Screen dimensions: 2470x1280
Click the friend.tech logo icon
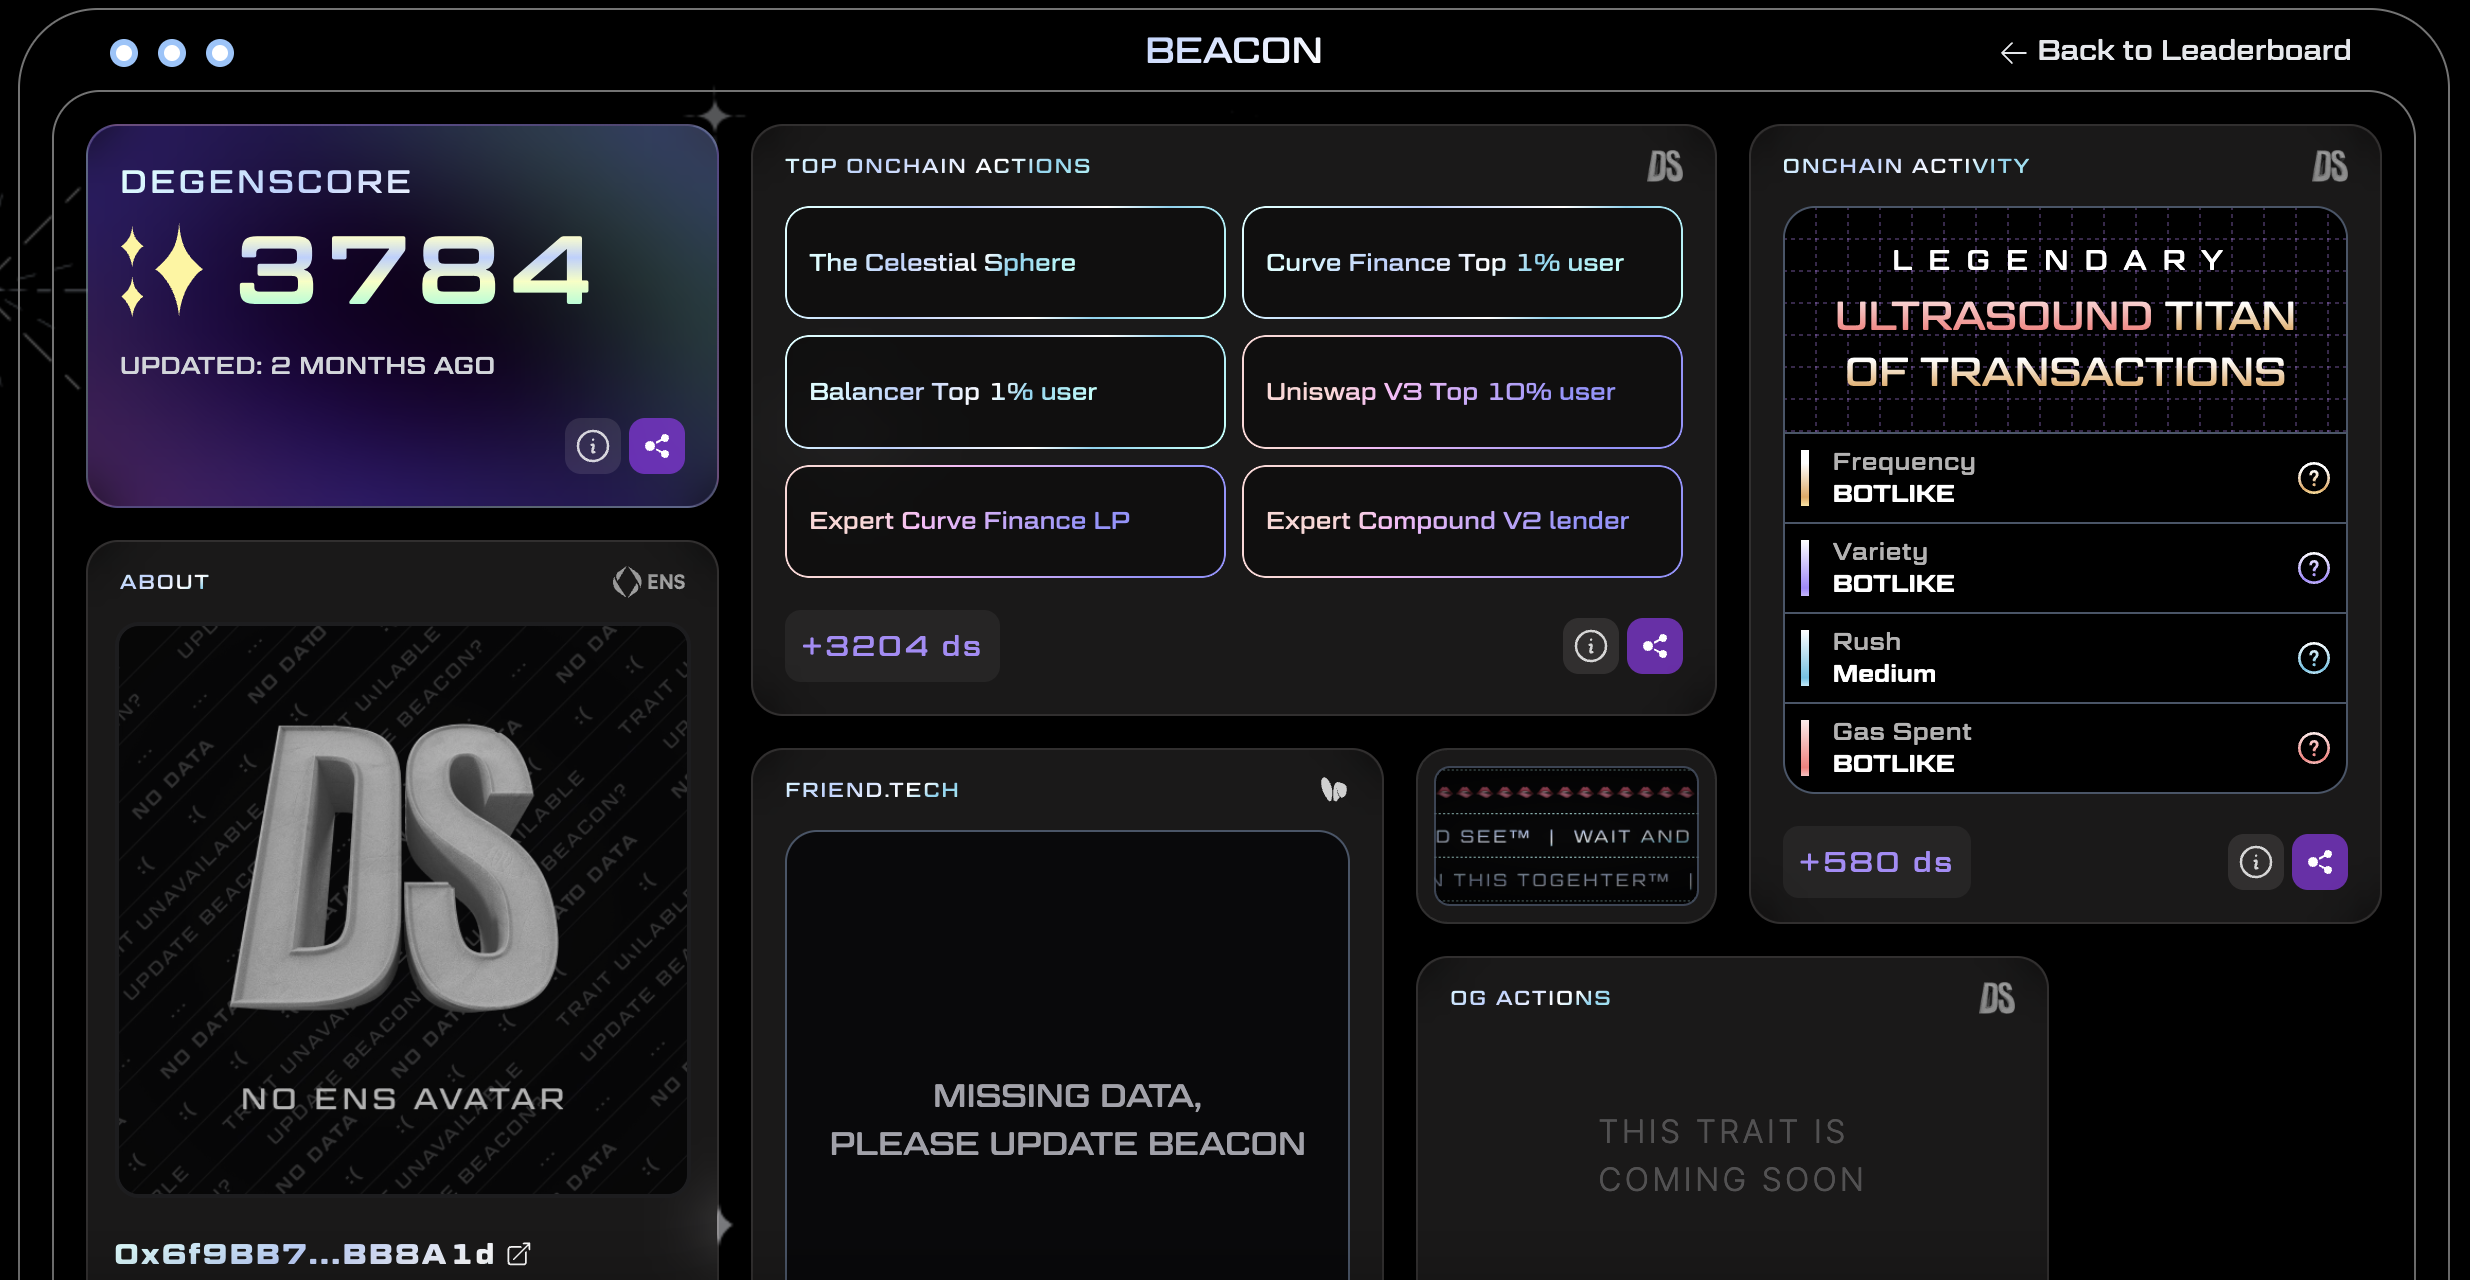coord(1333,790)
